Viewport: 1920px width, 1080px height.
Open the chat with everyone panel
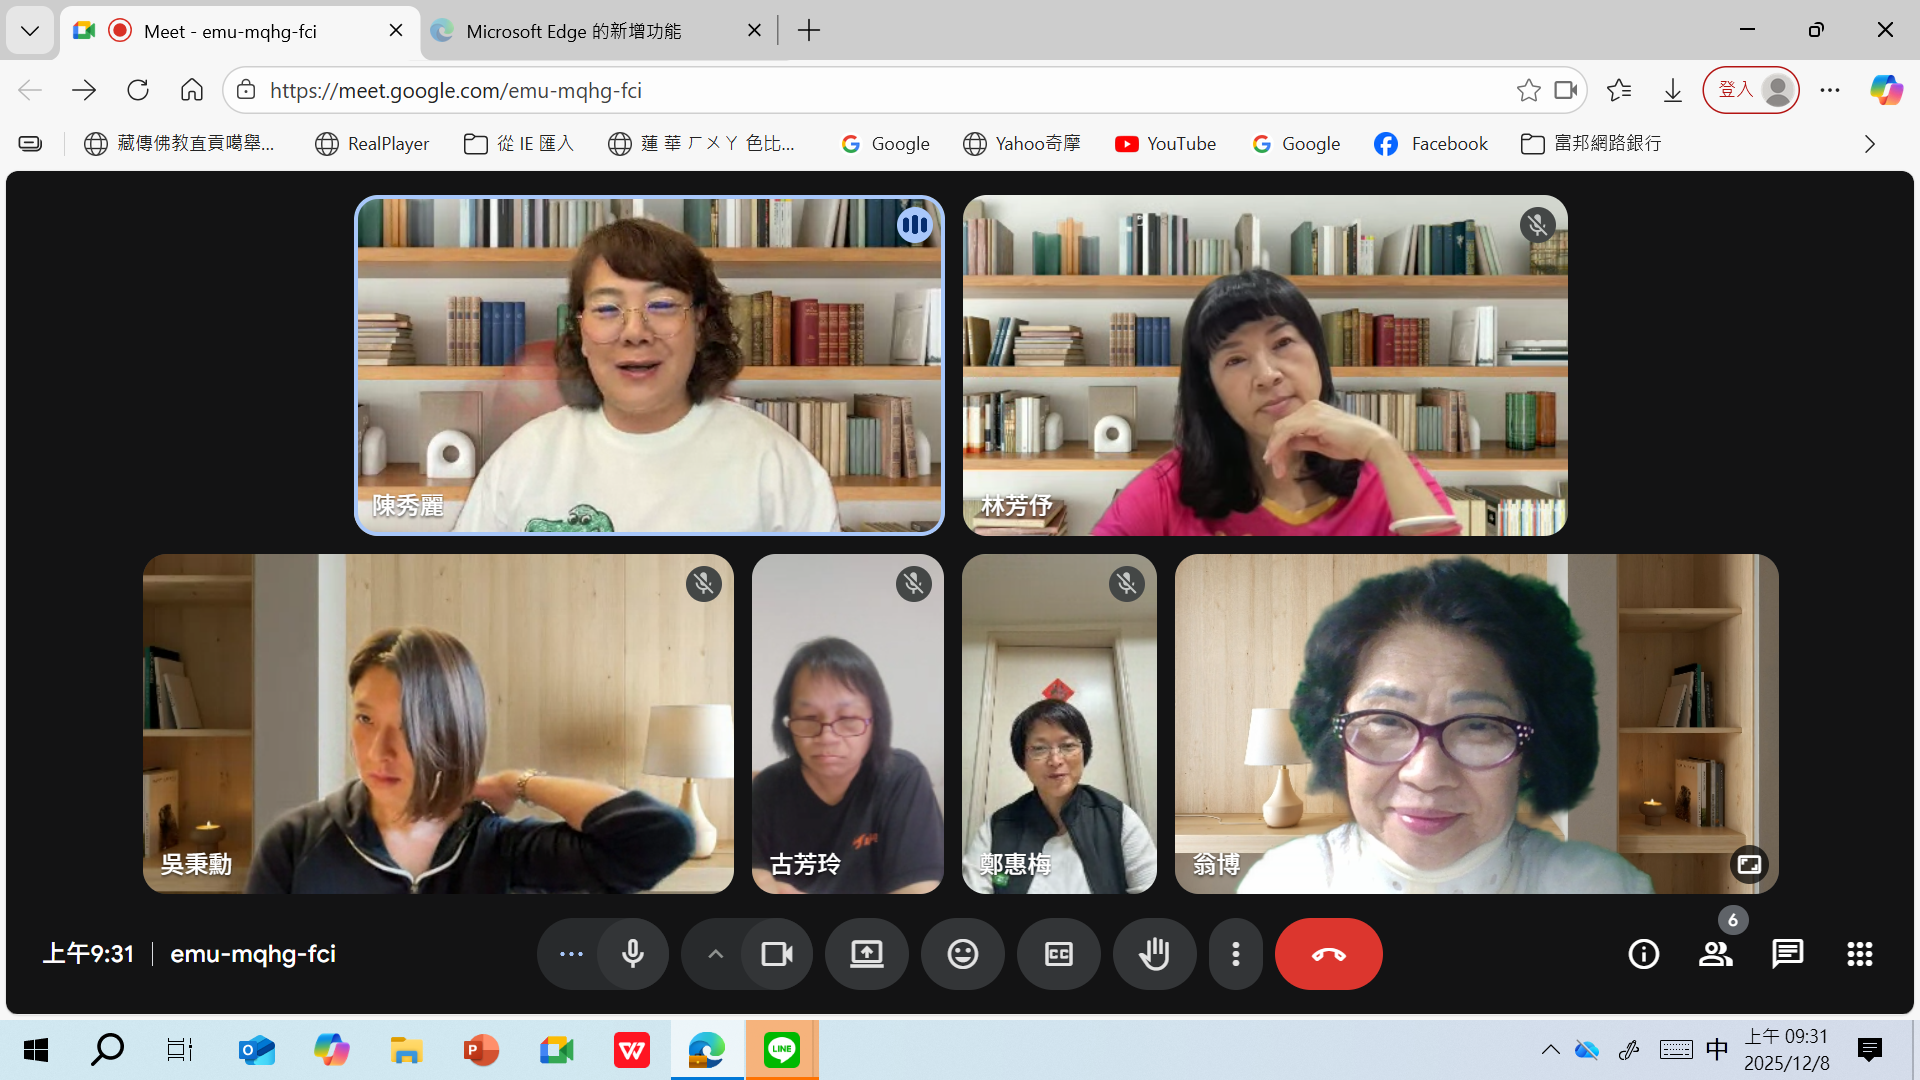tap(1787, 954)
